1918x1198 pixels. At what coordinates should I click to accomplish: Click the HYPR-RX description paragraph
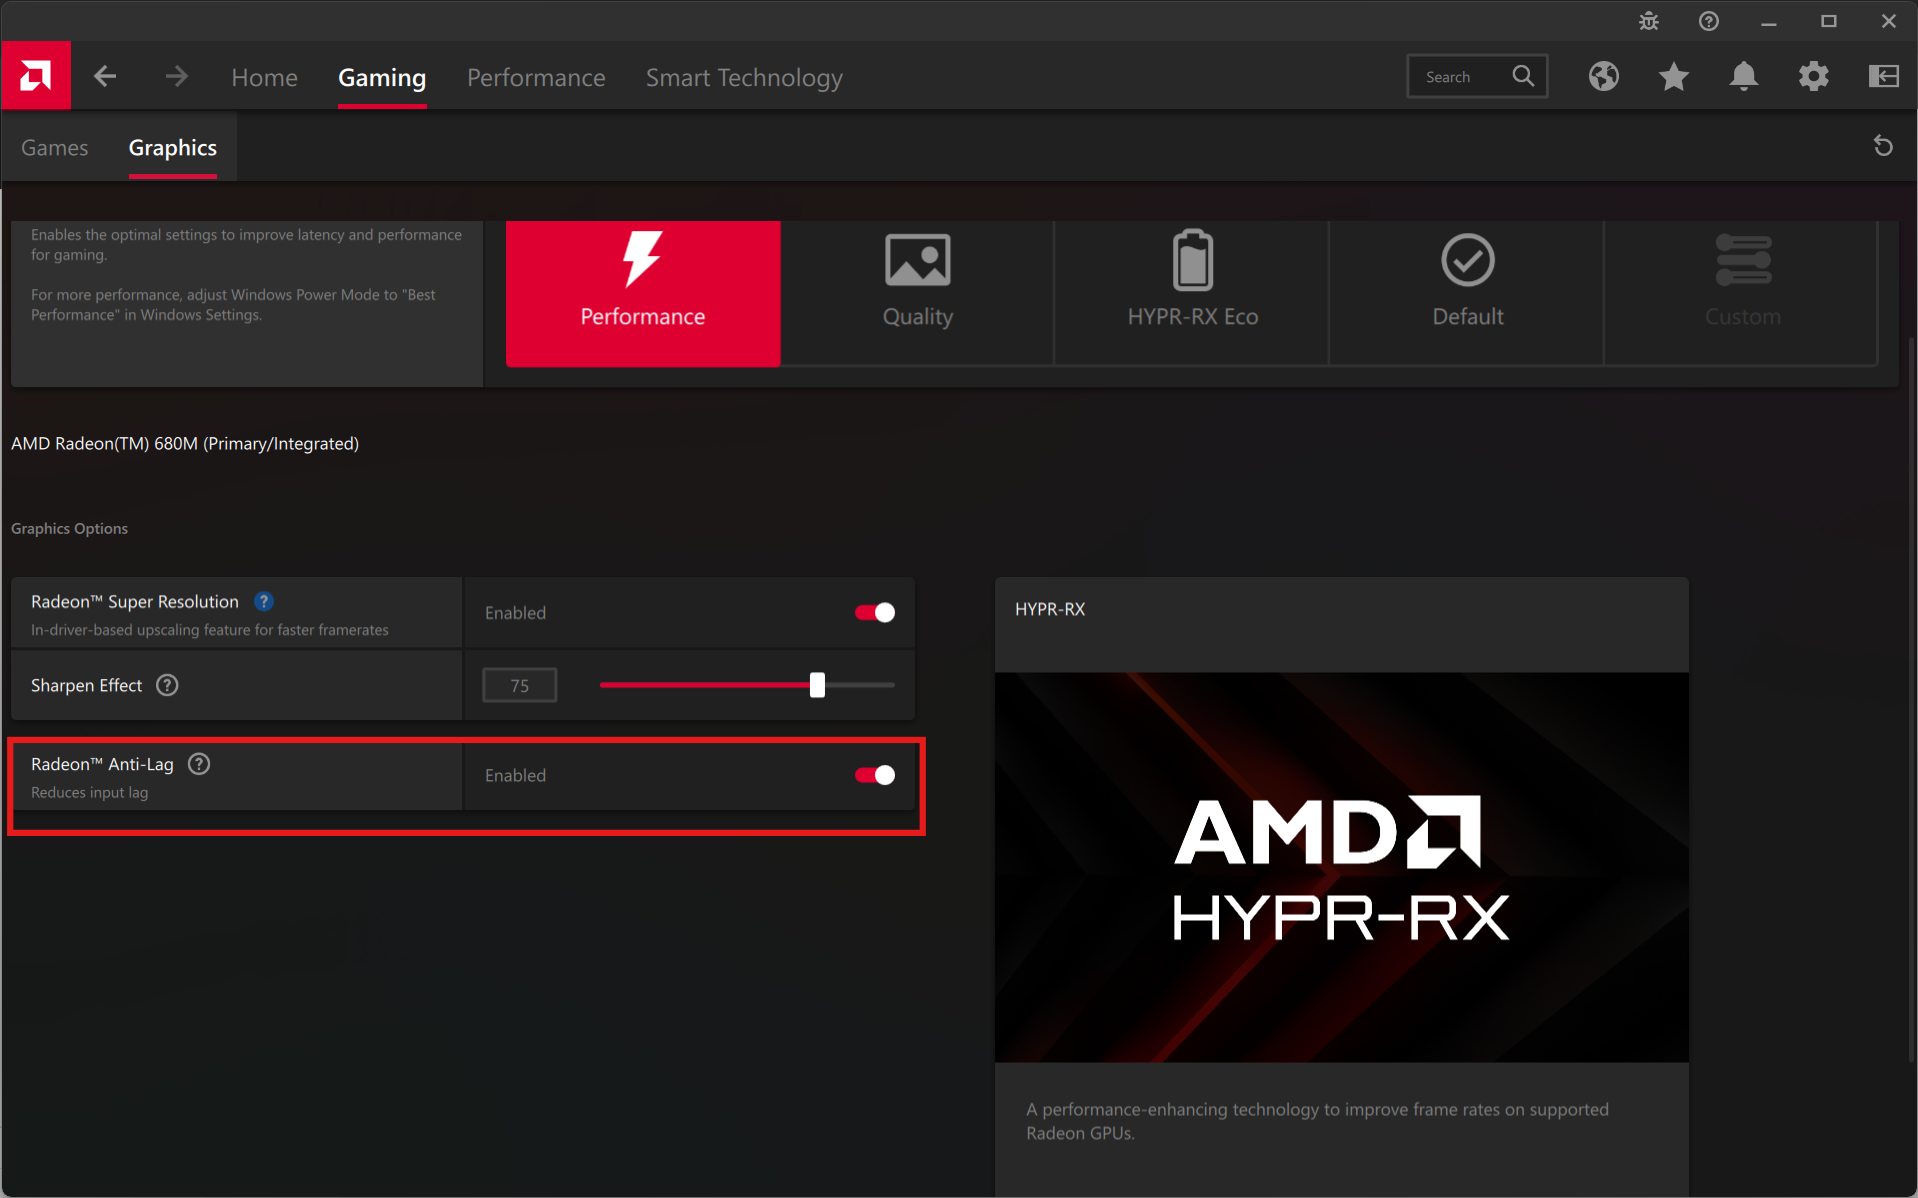[x=1317, y=1121]
